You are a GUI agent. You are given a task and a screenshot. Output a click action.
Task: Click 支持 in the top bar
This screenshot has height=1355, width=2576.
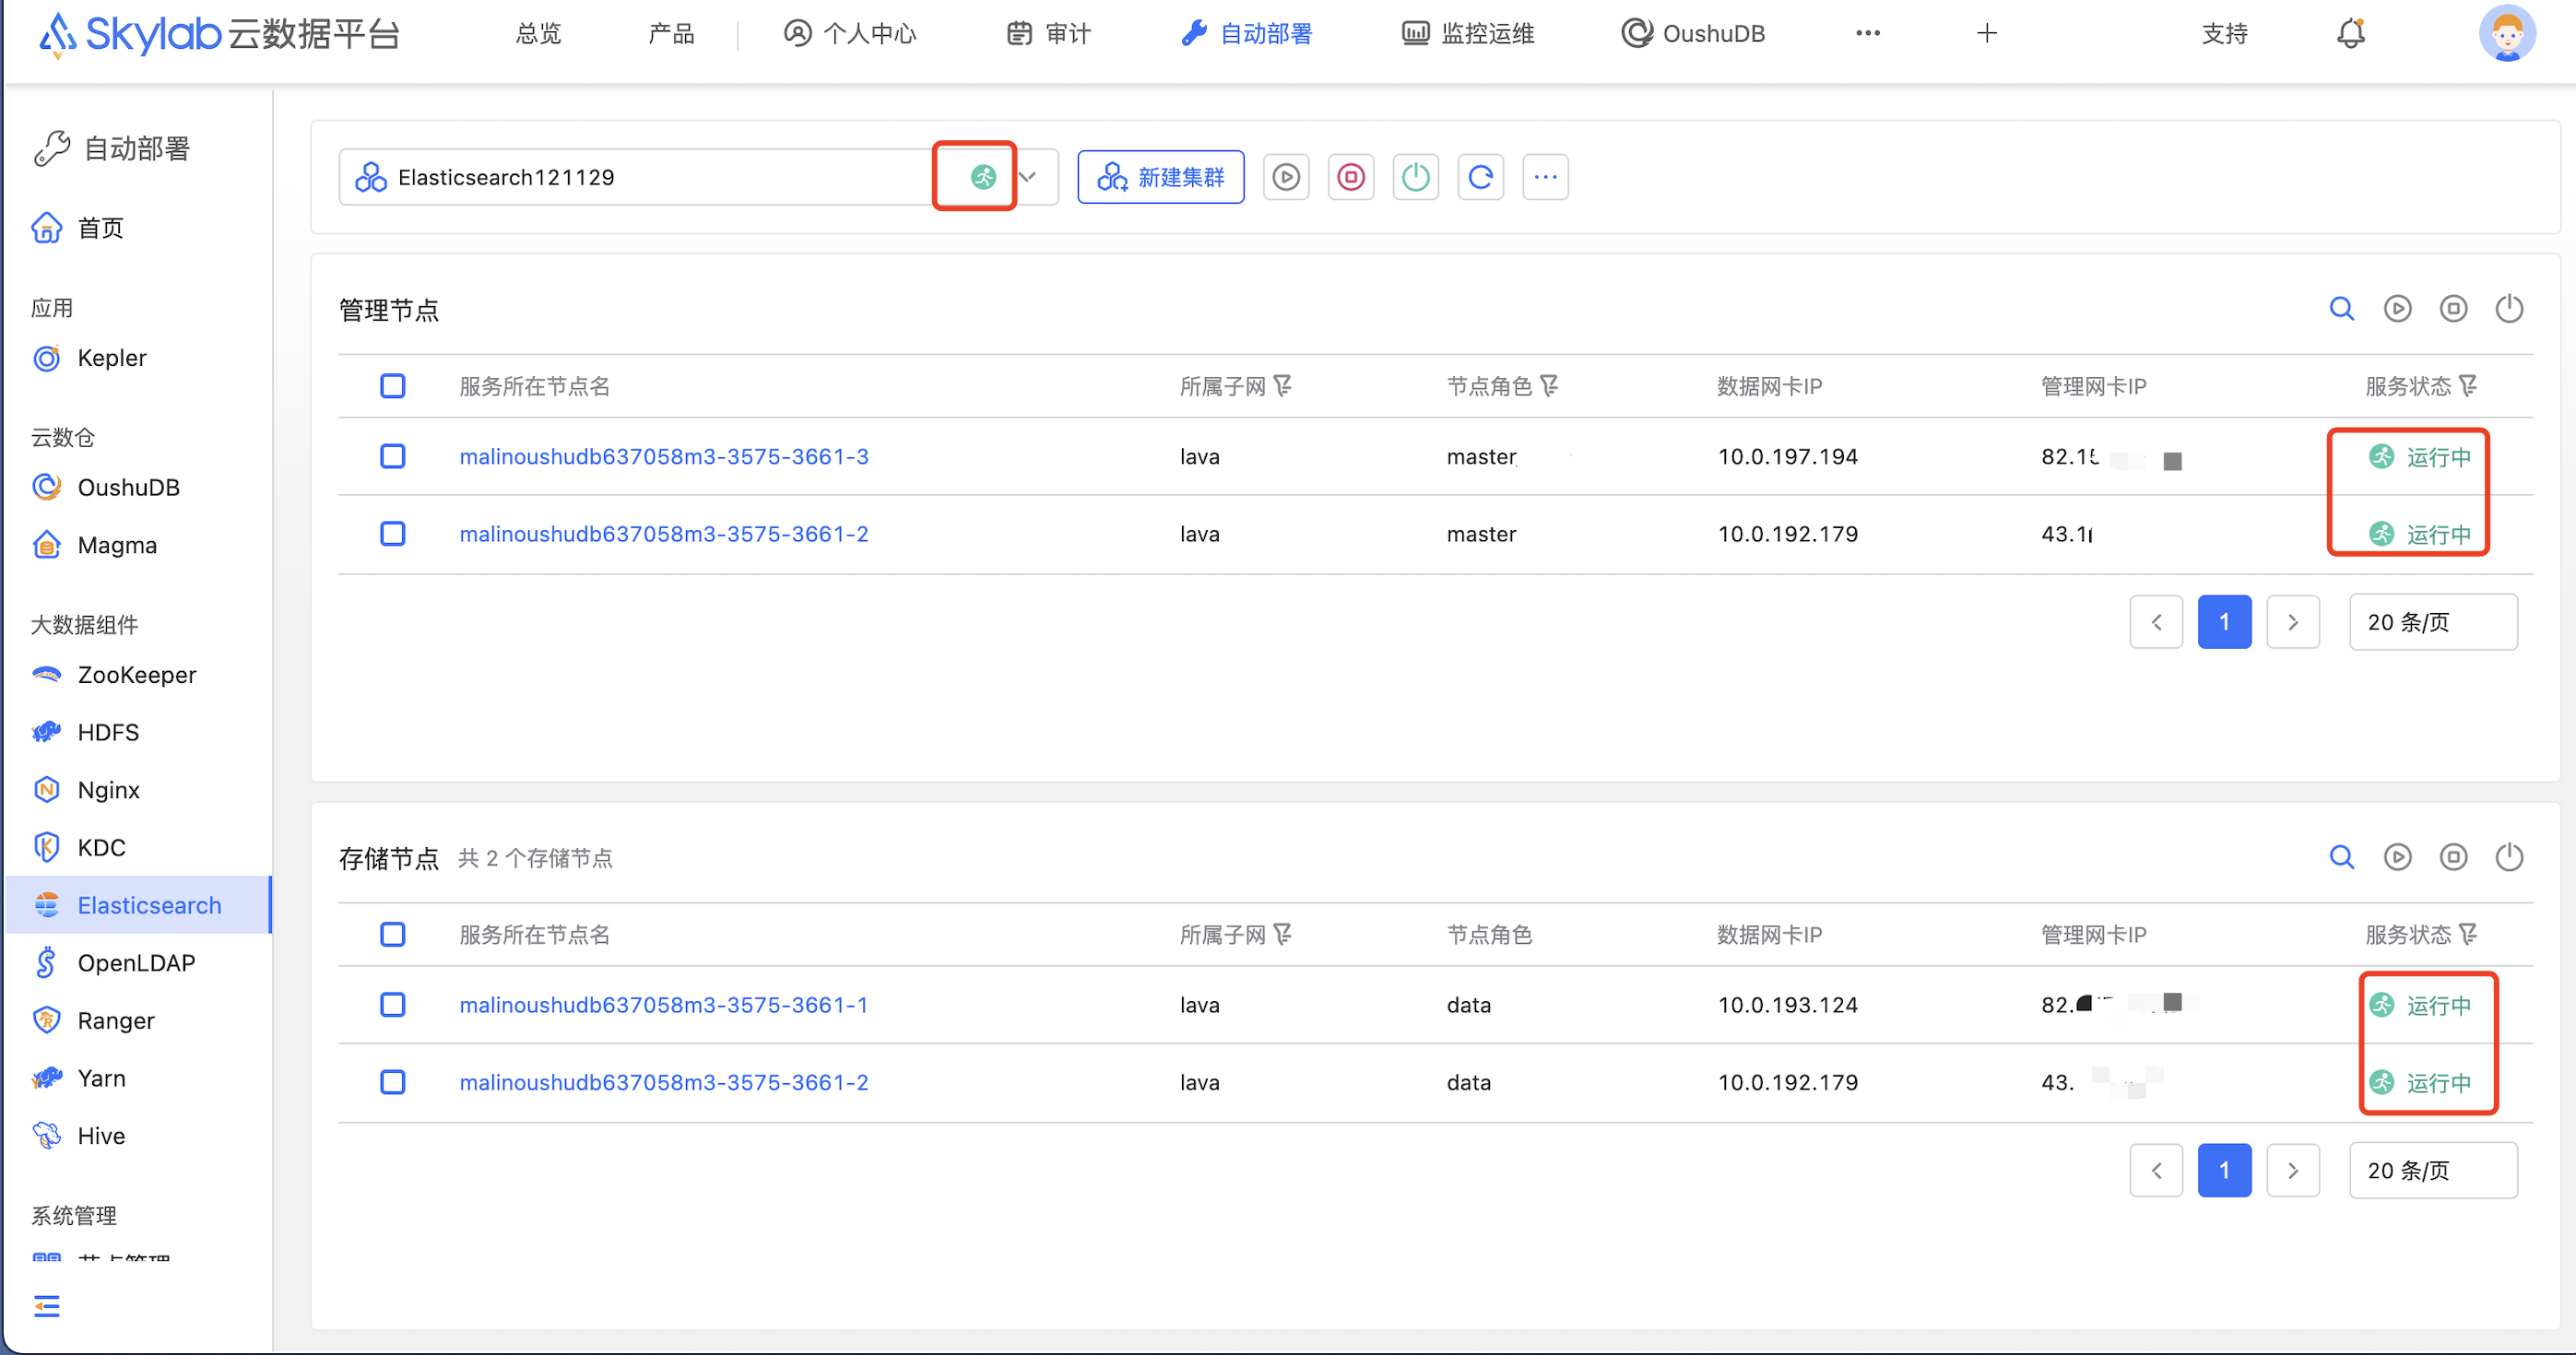pyautogui.click(x=2225, y=34)
